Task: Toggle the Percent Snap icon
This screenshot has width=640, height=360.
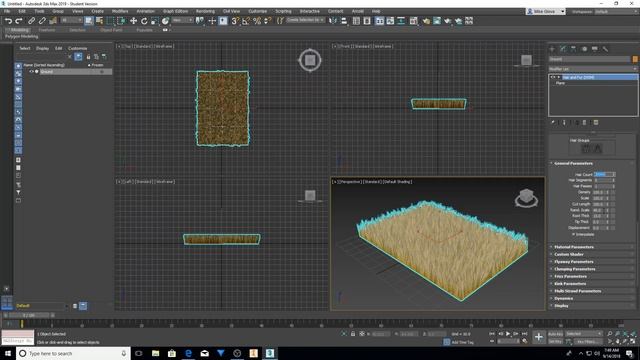Action: [x=257, y=21]
